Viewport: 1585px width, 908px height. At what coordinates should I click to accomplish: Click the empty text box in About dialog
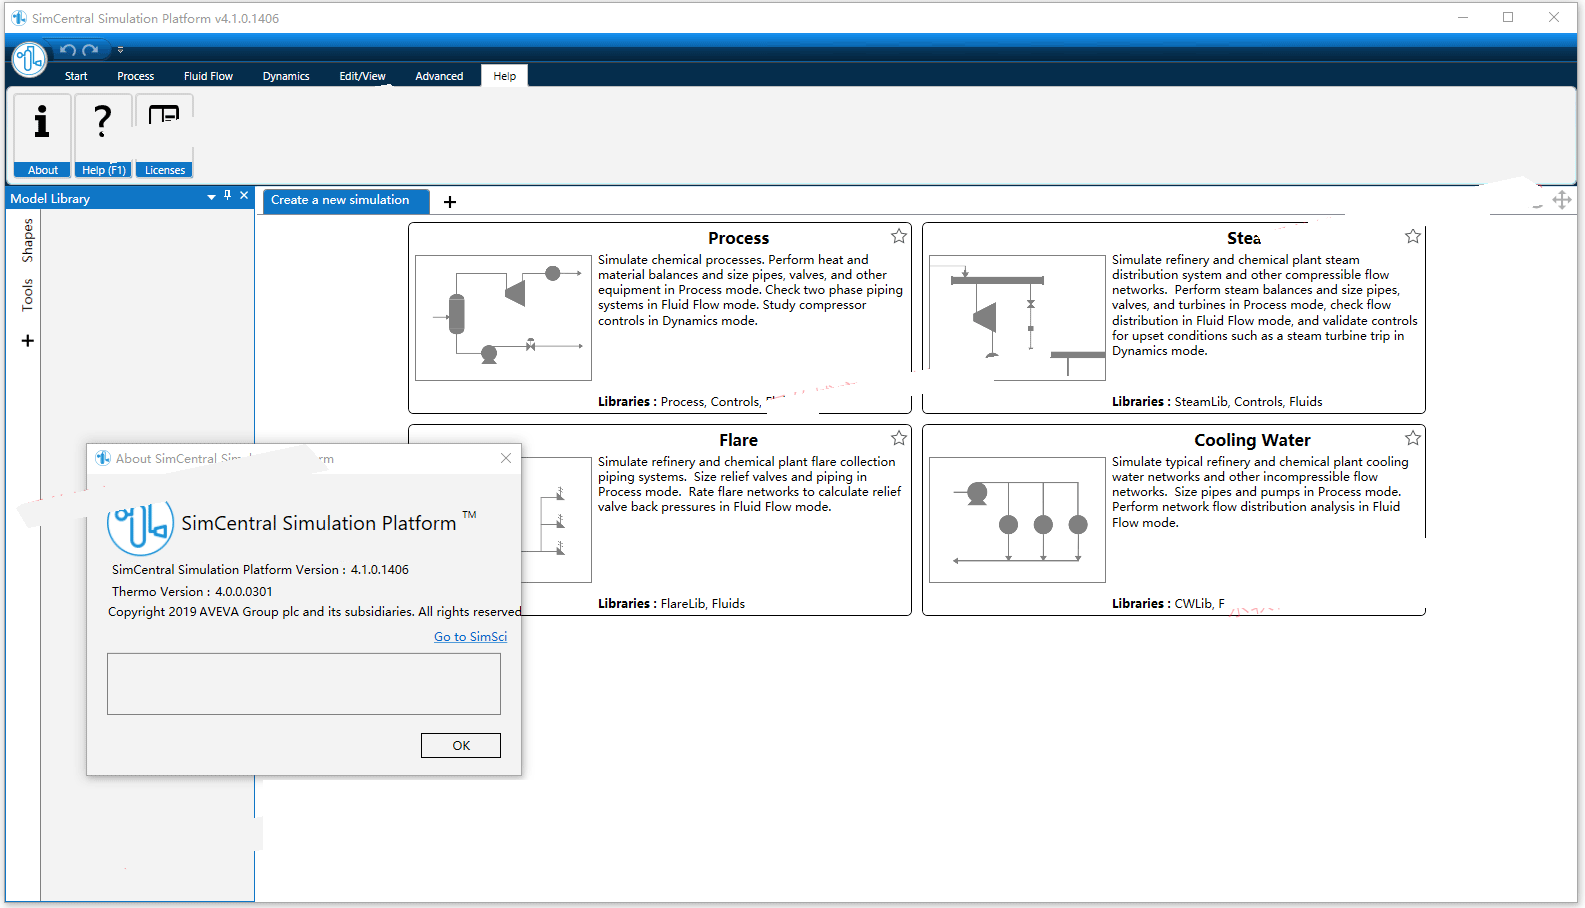point(304,684)
